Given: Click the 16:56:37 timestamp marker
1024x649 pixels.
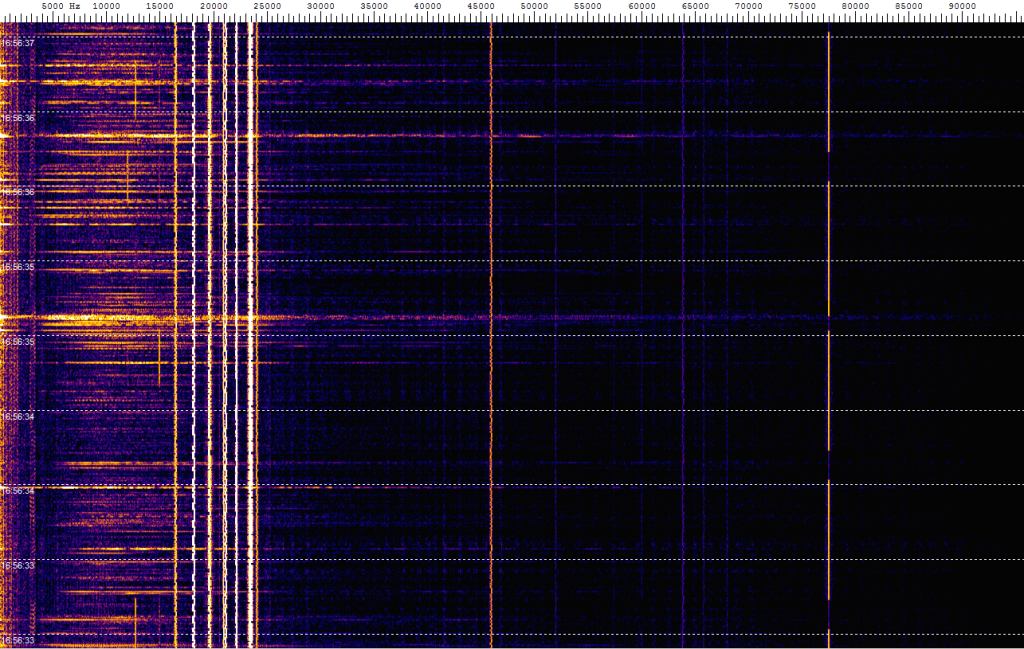Looking at the screenshot, I should (18, 44).
